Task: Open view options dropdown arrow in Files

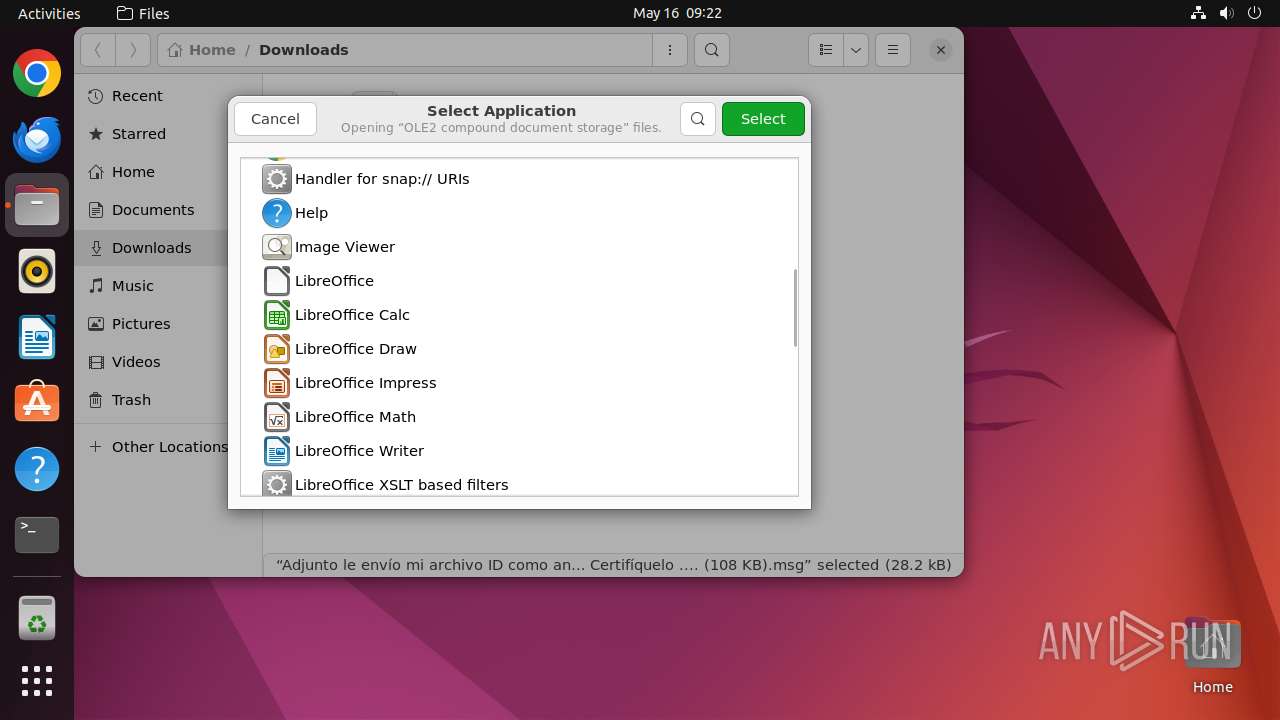Action: tap(855, 50)
